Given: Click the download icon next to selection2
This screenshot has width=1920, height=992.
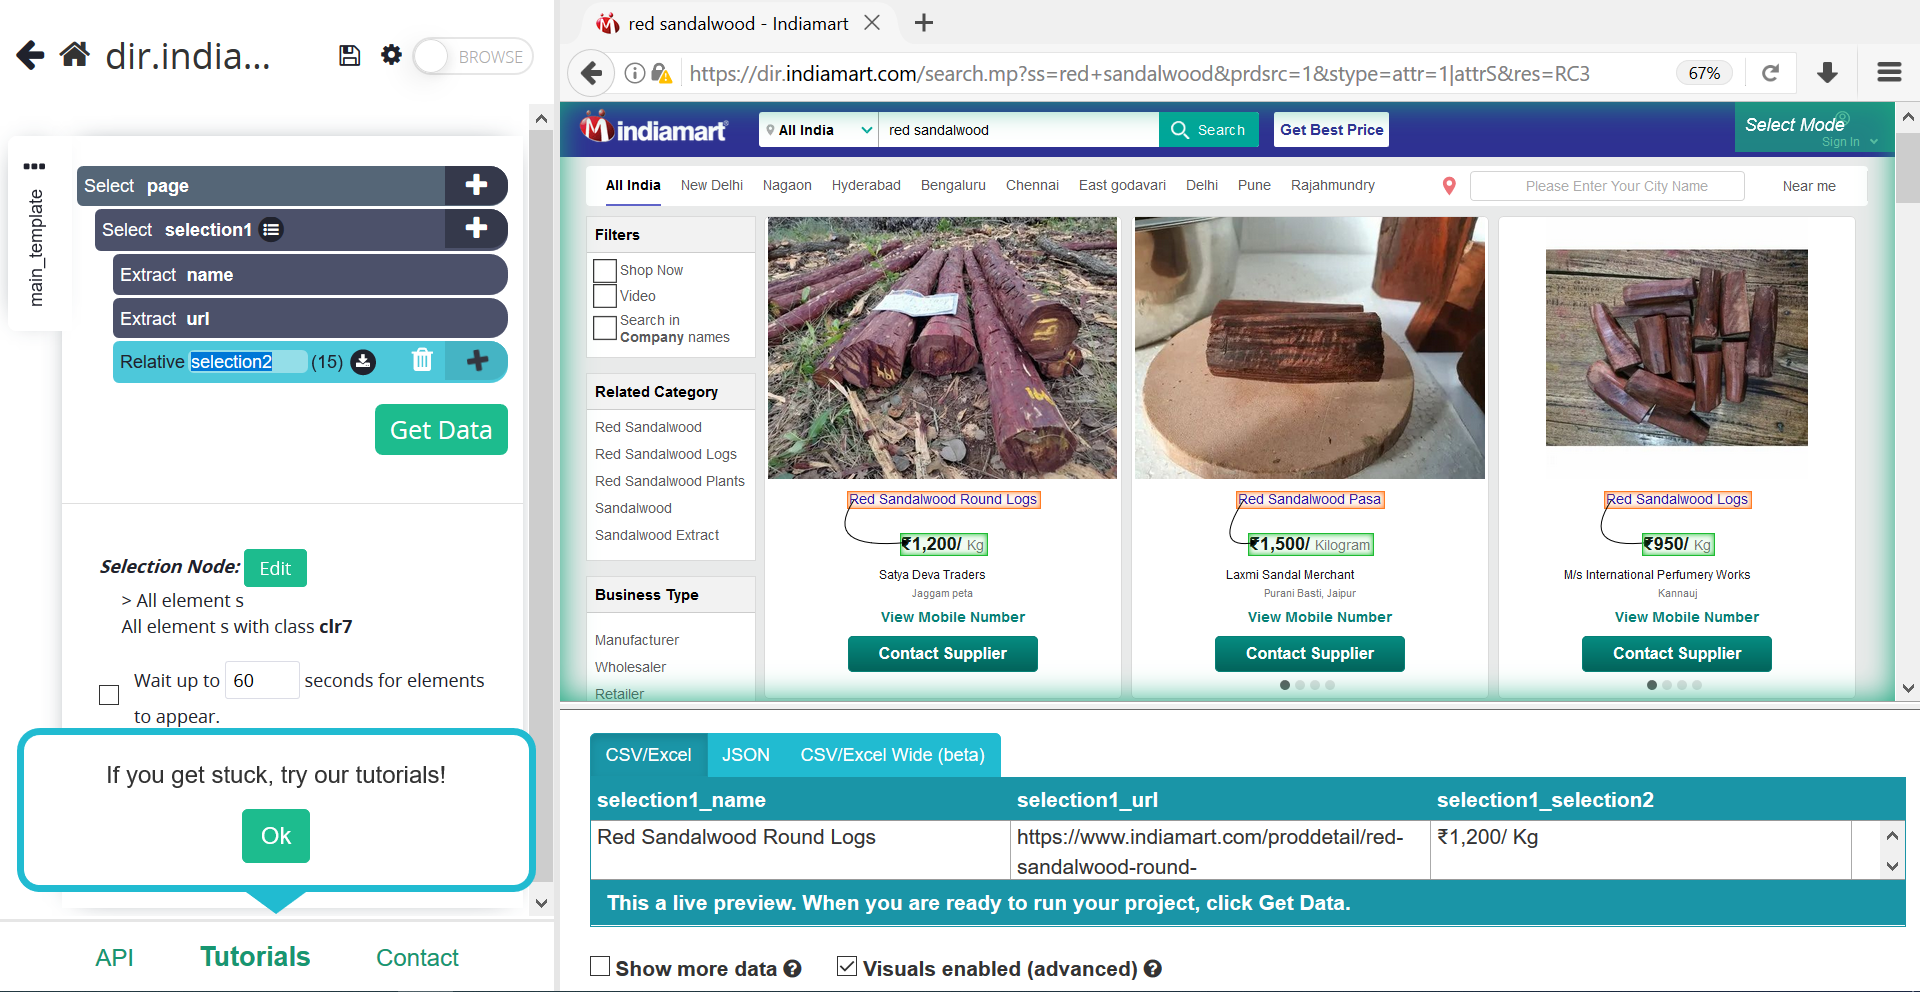Looking at the screenshot, I should click(x=364, y=362).
